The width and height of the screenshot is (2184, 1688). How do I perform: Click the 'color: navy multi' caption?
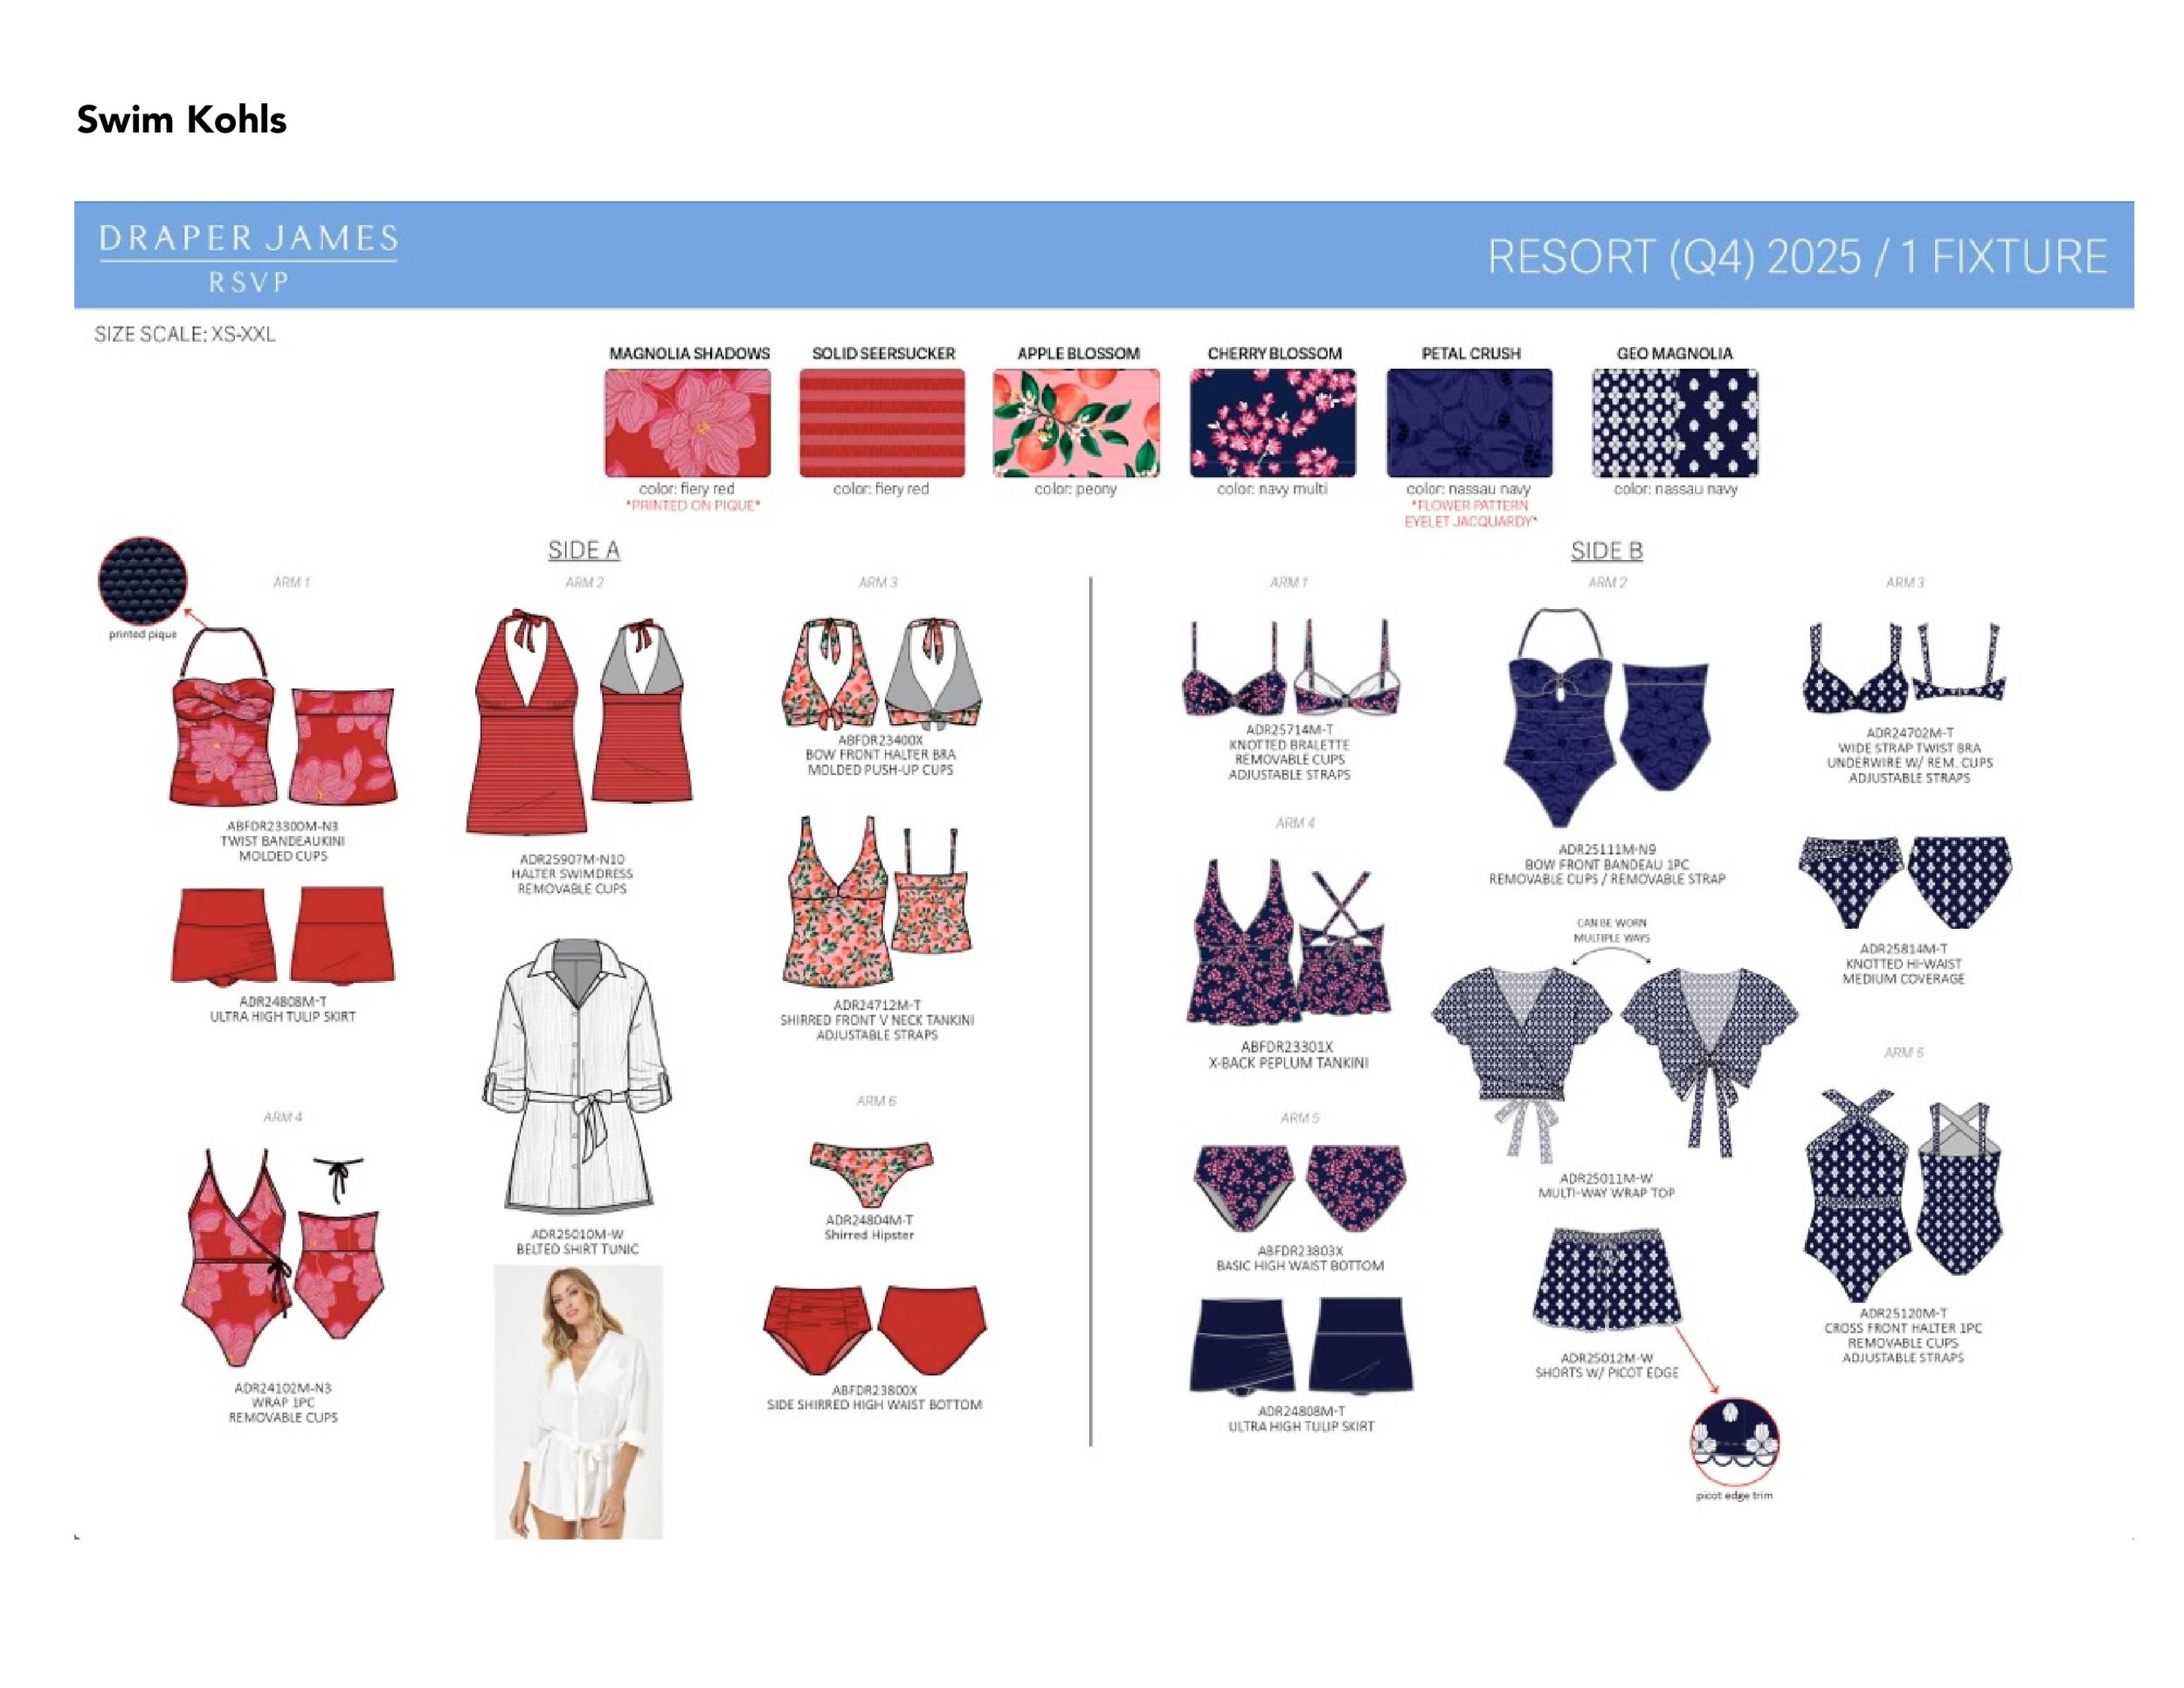(1272, 489)
